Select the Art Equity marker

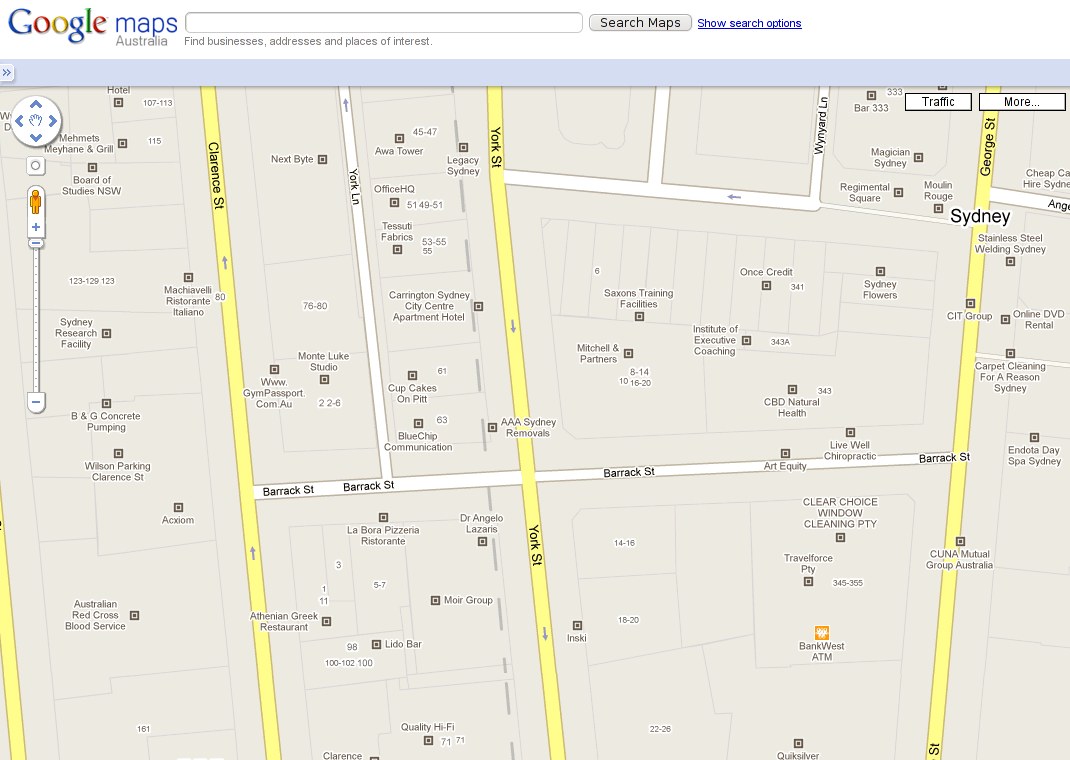coord(785,454)
